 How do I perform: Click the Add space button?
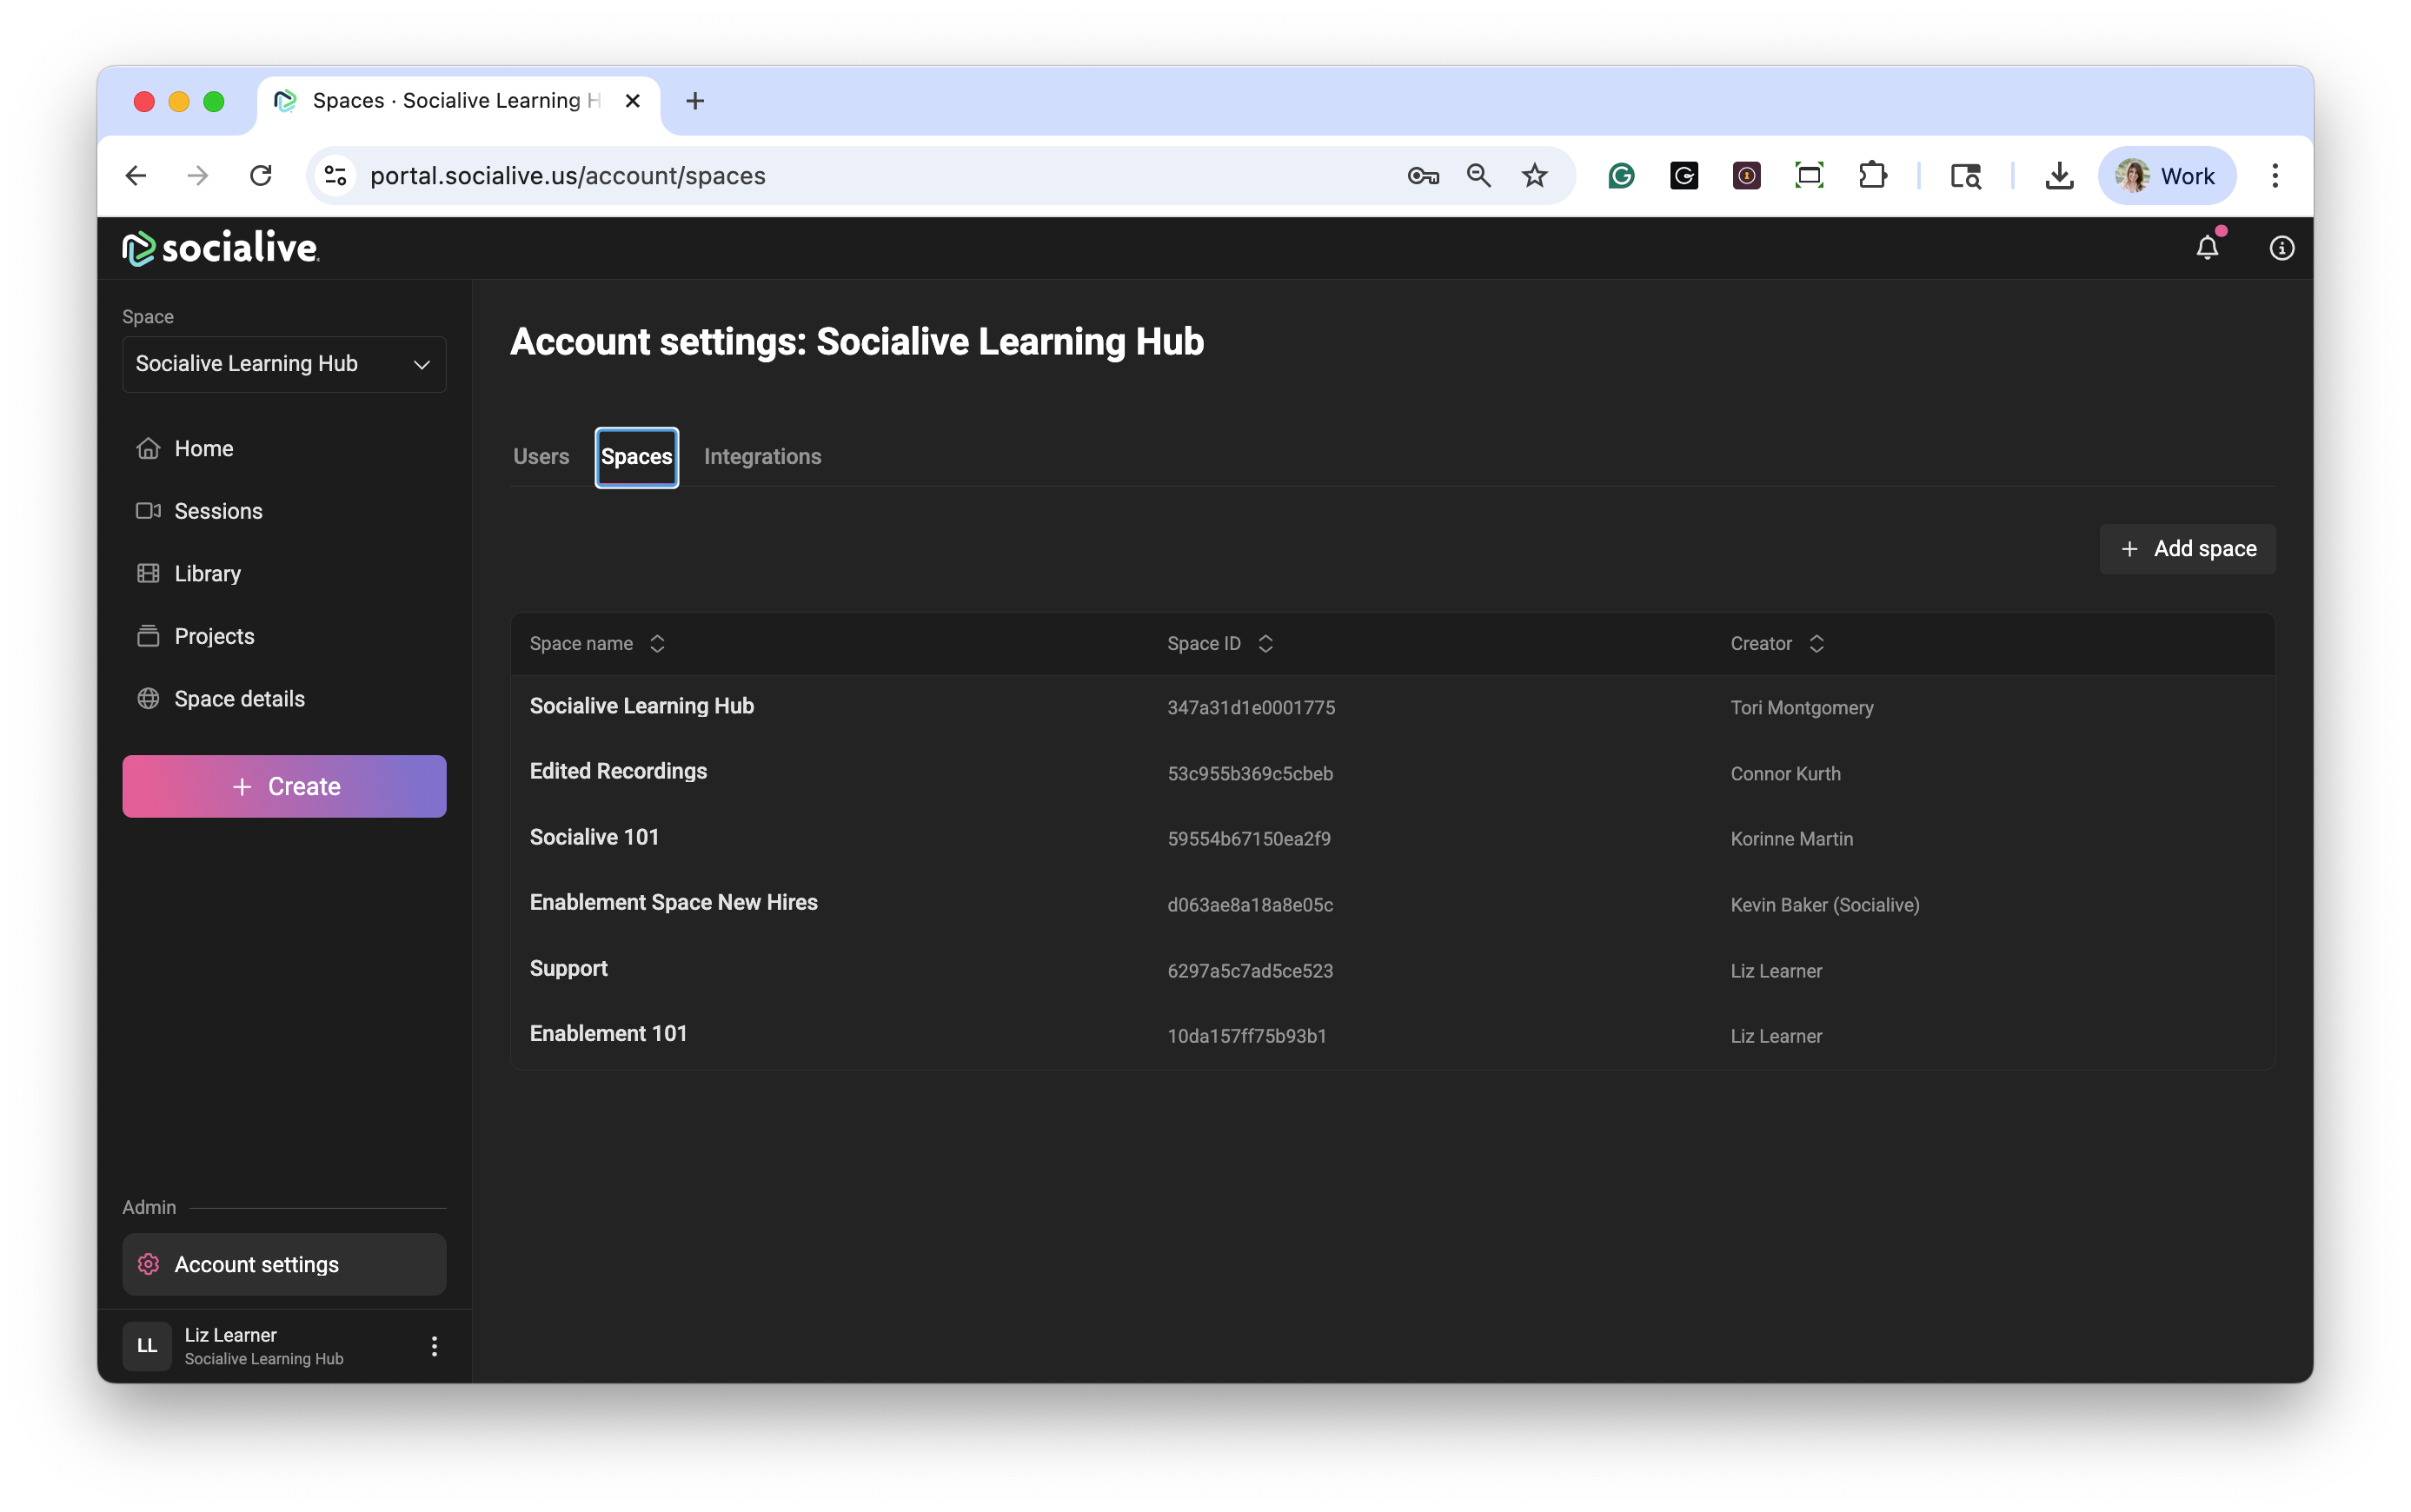(x=2187, y=549)
